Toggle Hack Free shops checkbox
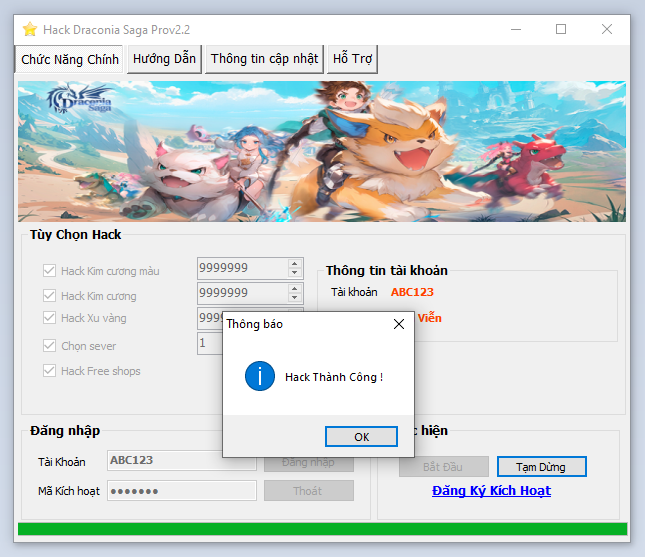 [x=49, y=371]
